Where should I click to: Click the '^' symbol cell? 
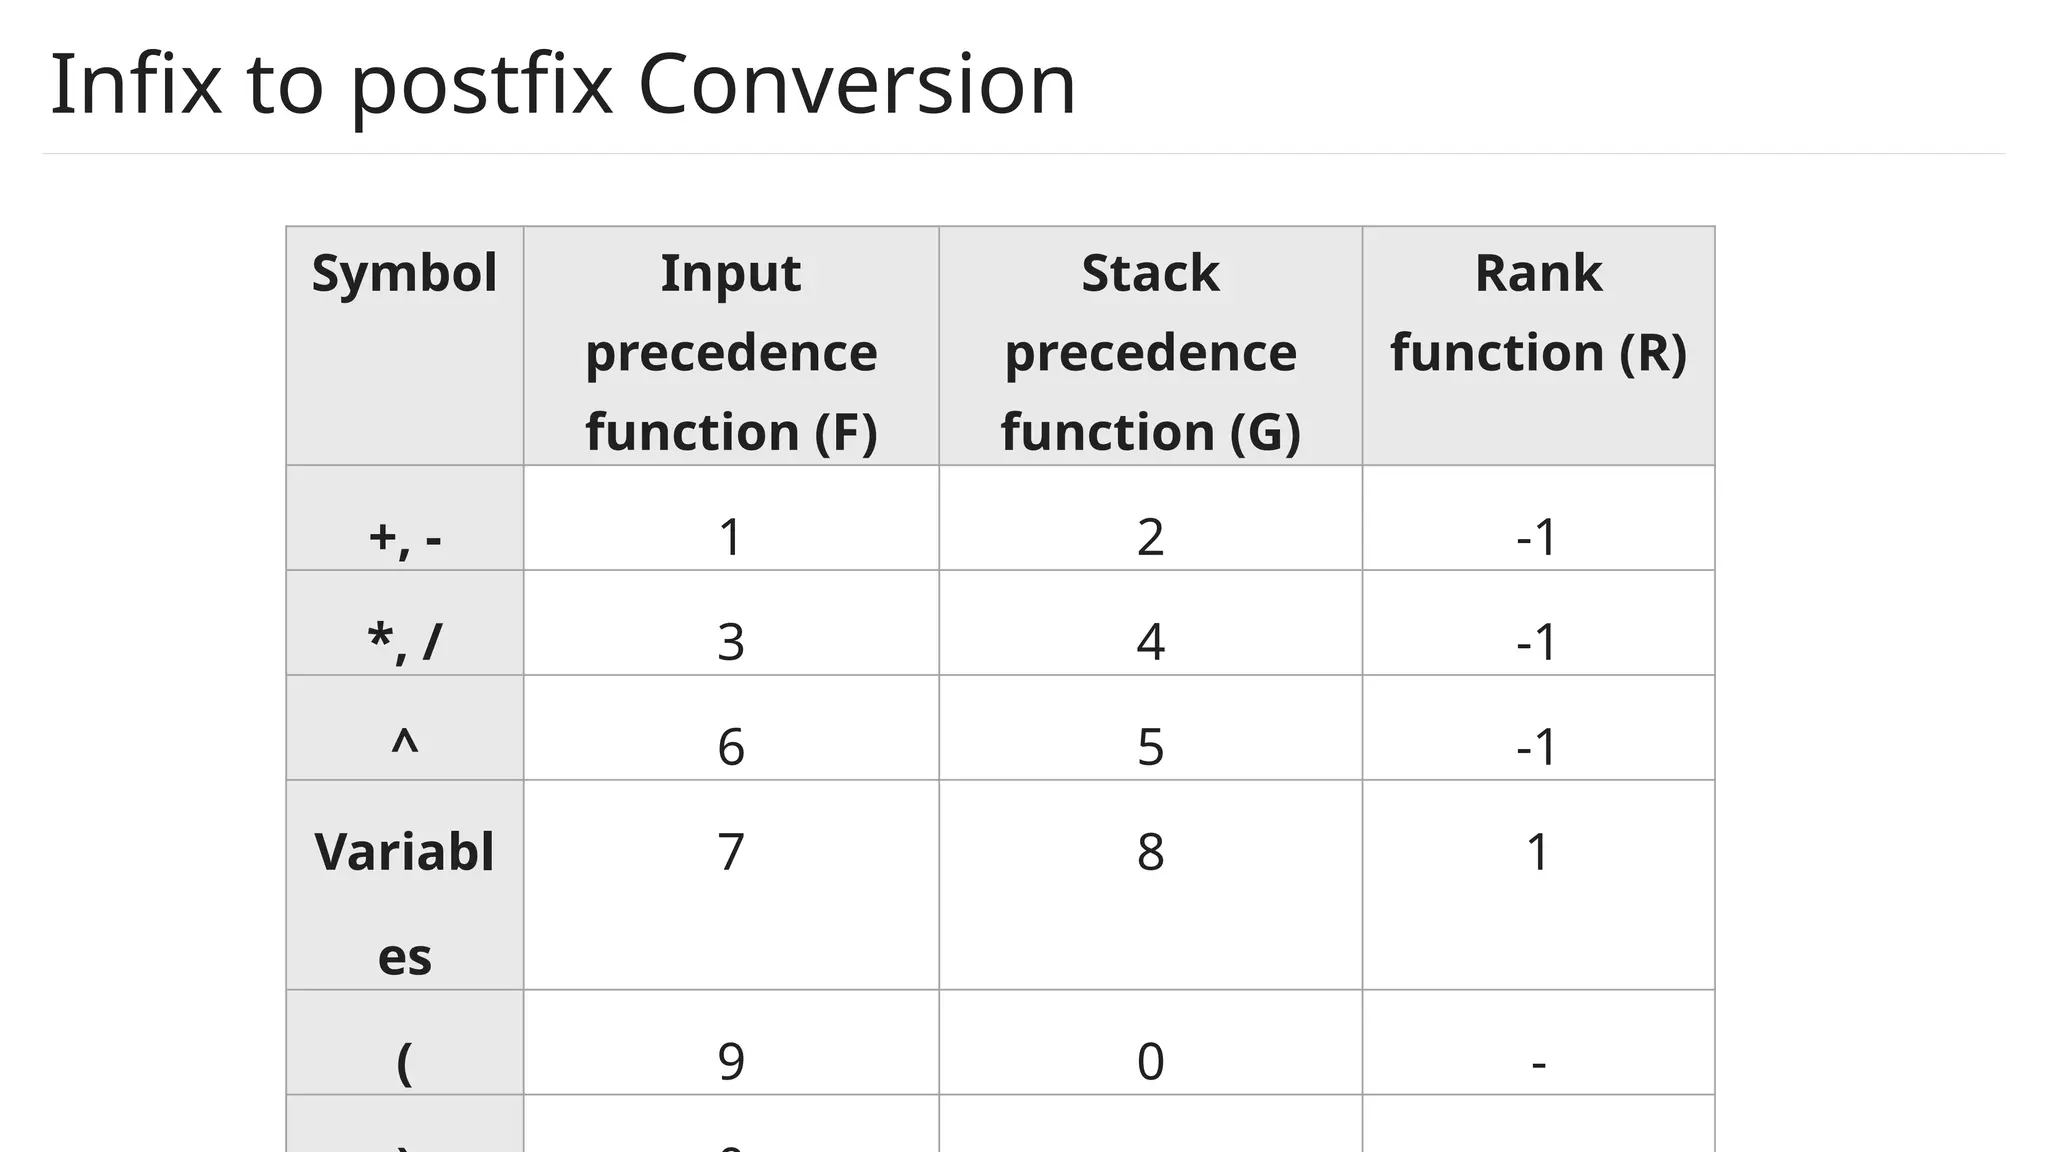click(404, 746)
